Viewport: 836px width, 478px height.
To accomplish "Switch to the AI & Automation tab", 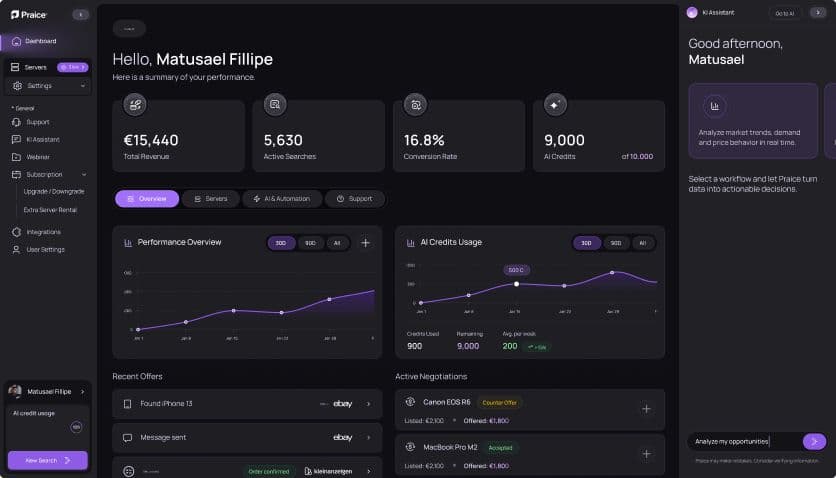I will (x=281, y=199).
